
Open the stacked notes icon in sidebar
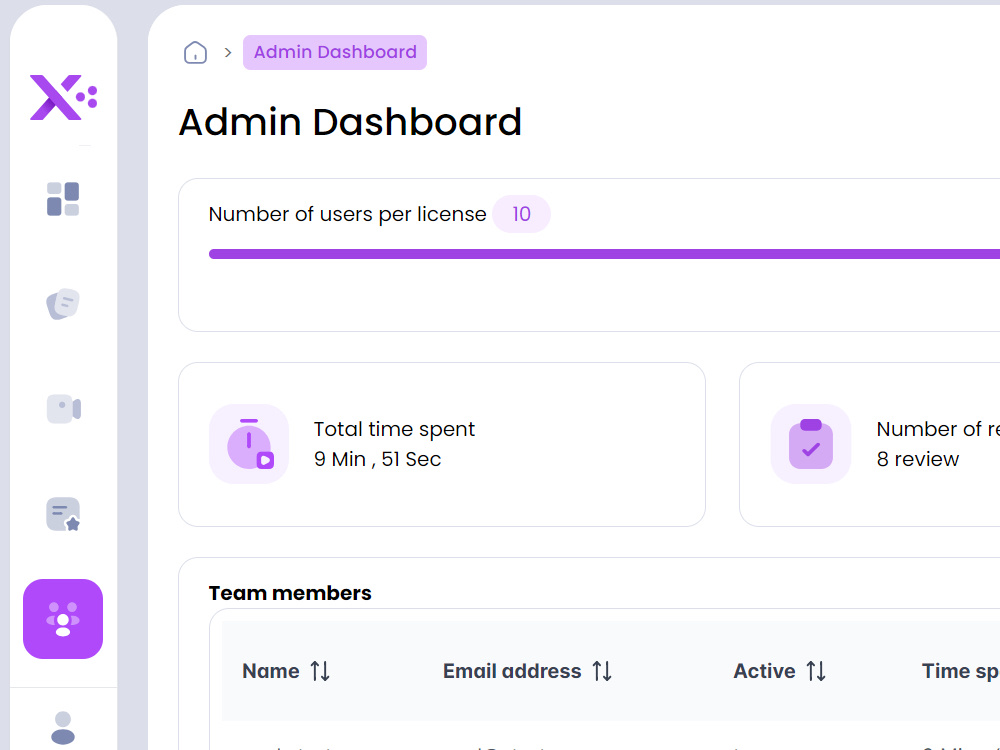63,304
